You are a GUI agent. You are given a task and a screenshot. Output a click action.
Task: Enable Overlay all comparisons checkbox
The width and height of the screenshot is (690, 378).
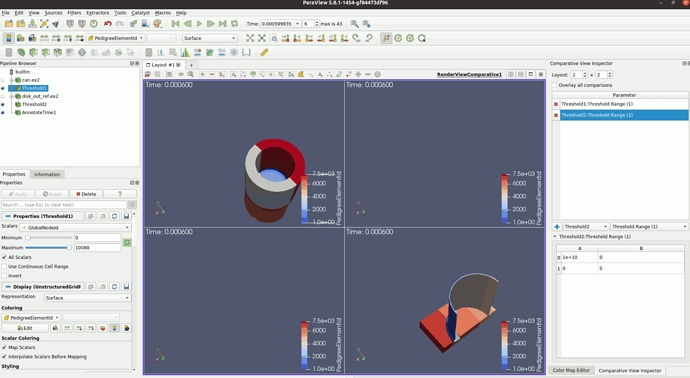point(555,85)
